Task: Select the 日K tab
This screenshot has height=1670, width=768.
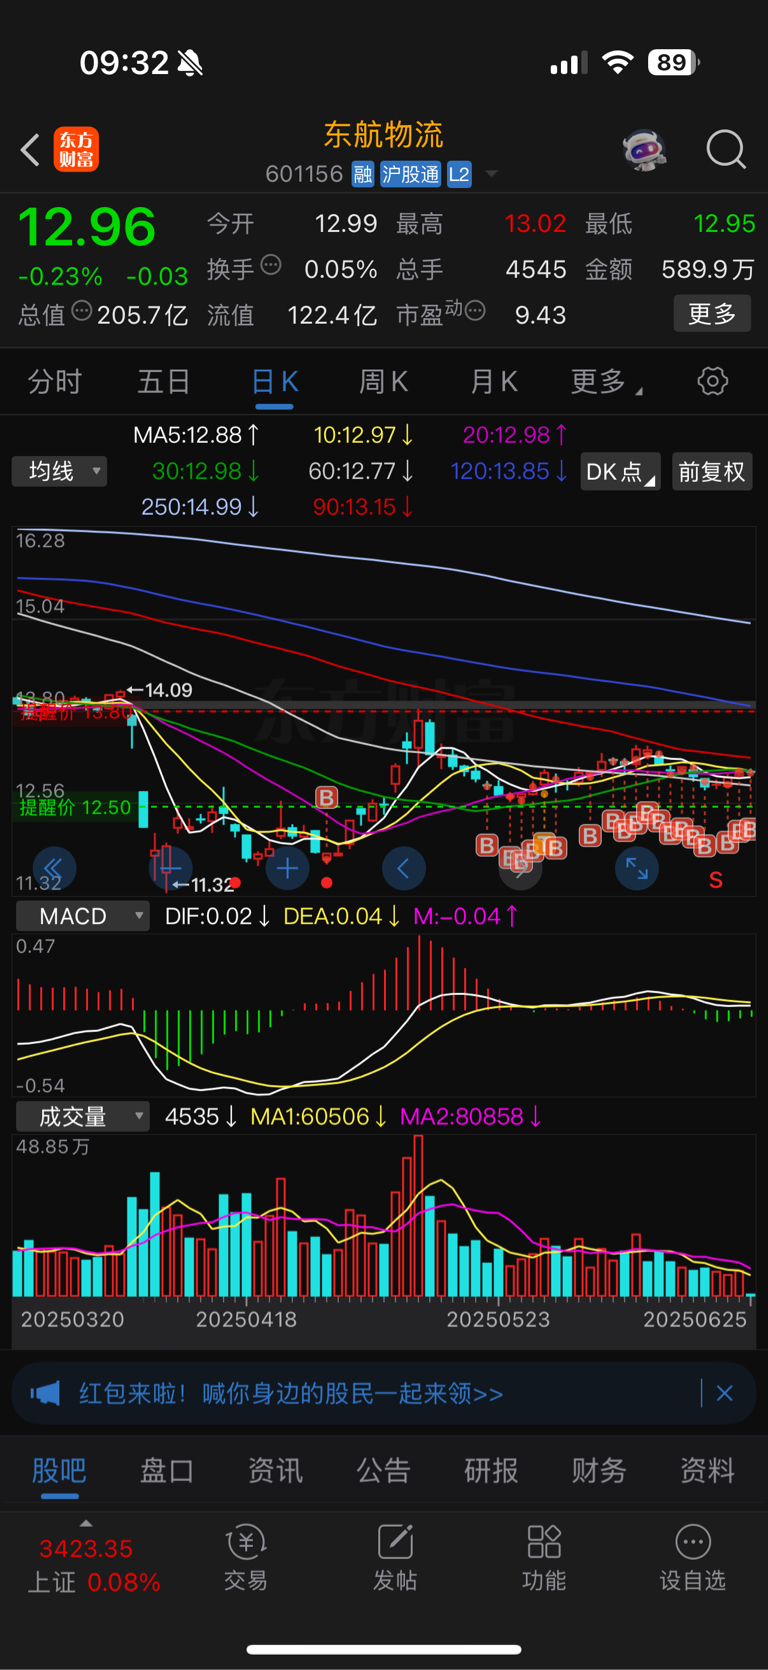Action: (x=274, y=382)
